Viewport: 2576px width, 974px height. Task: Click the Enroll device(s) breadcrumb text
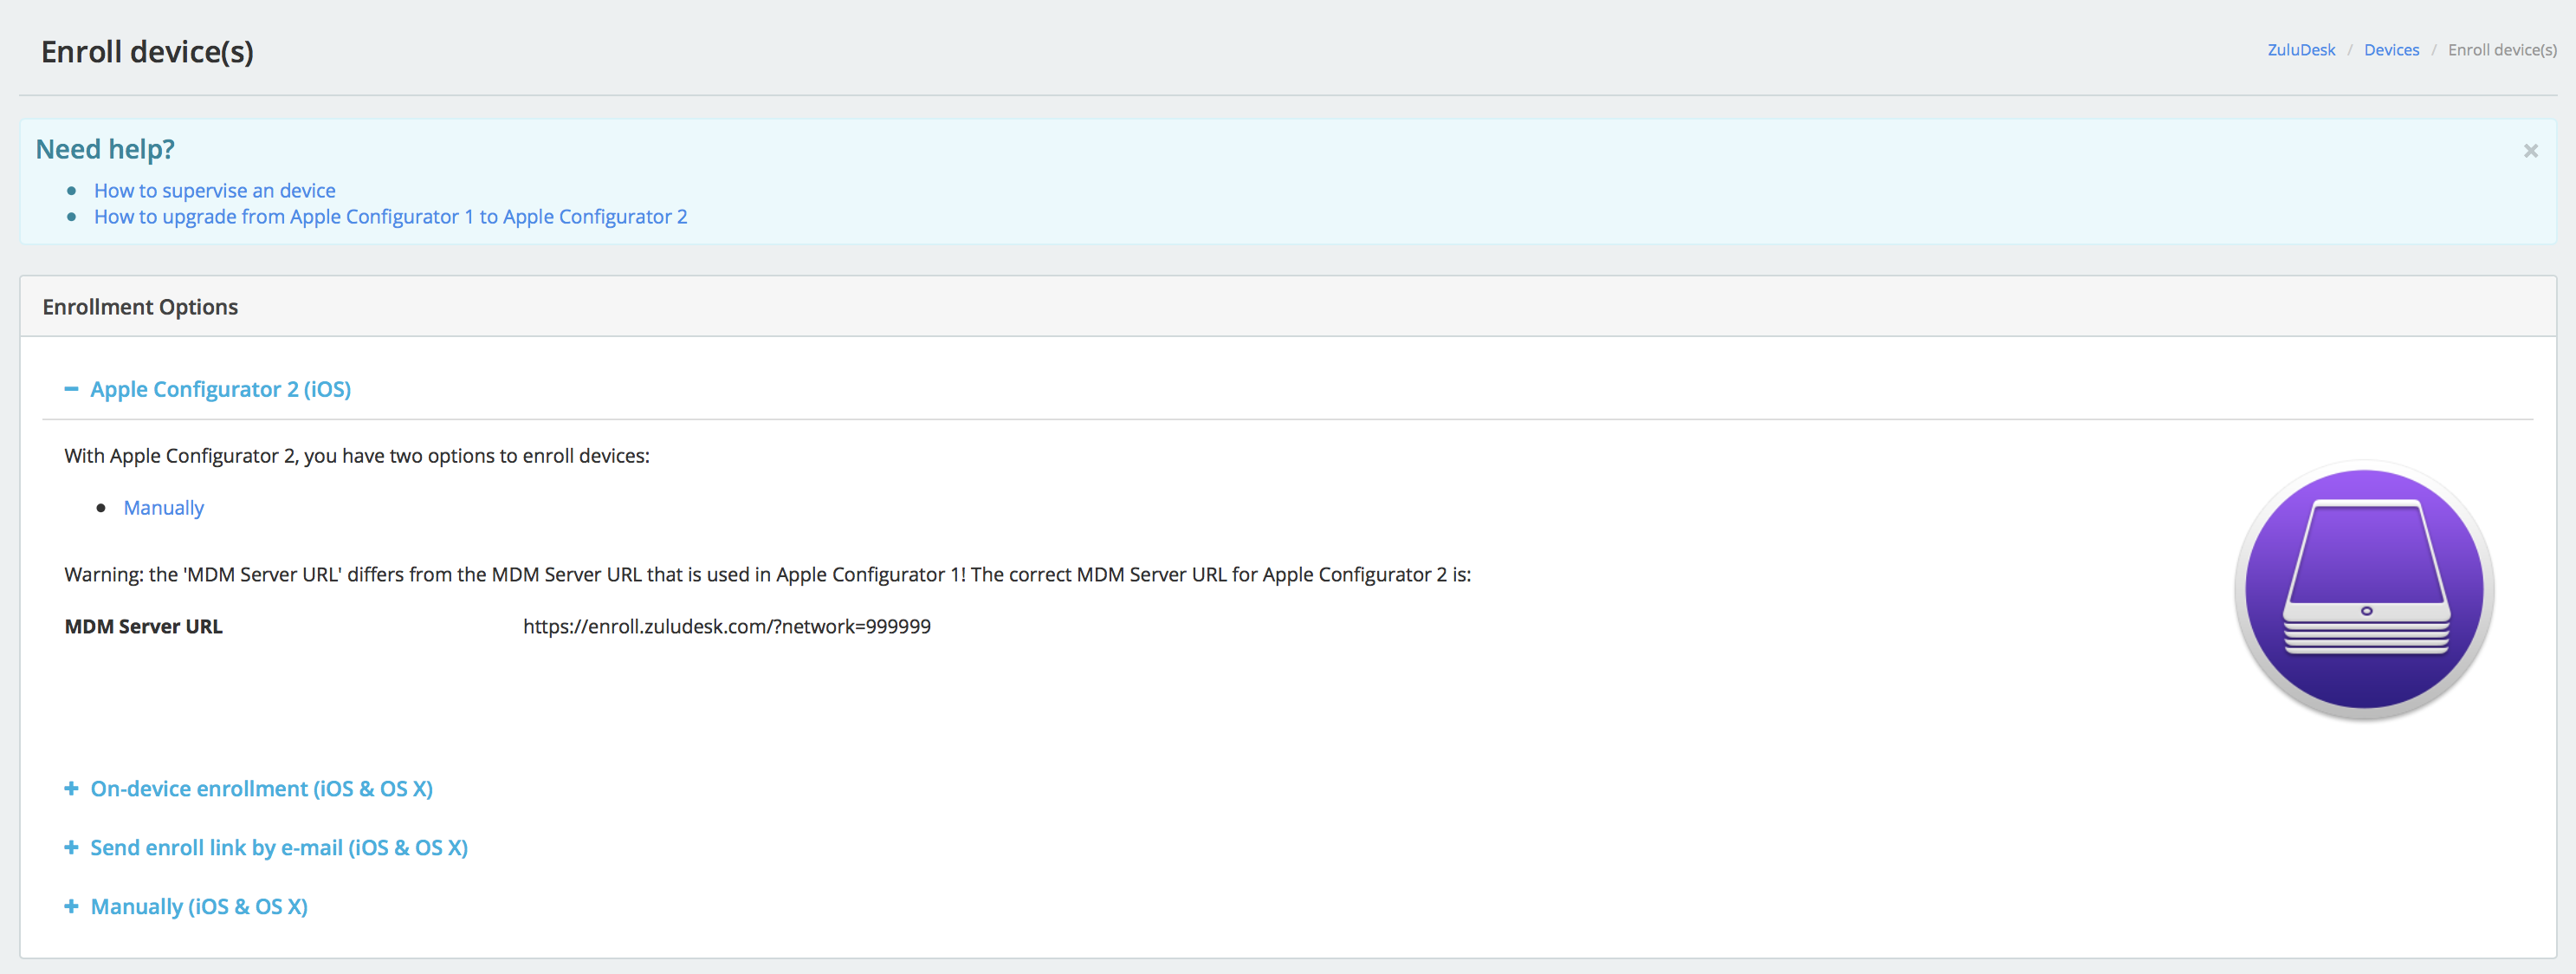point(2502,50)
